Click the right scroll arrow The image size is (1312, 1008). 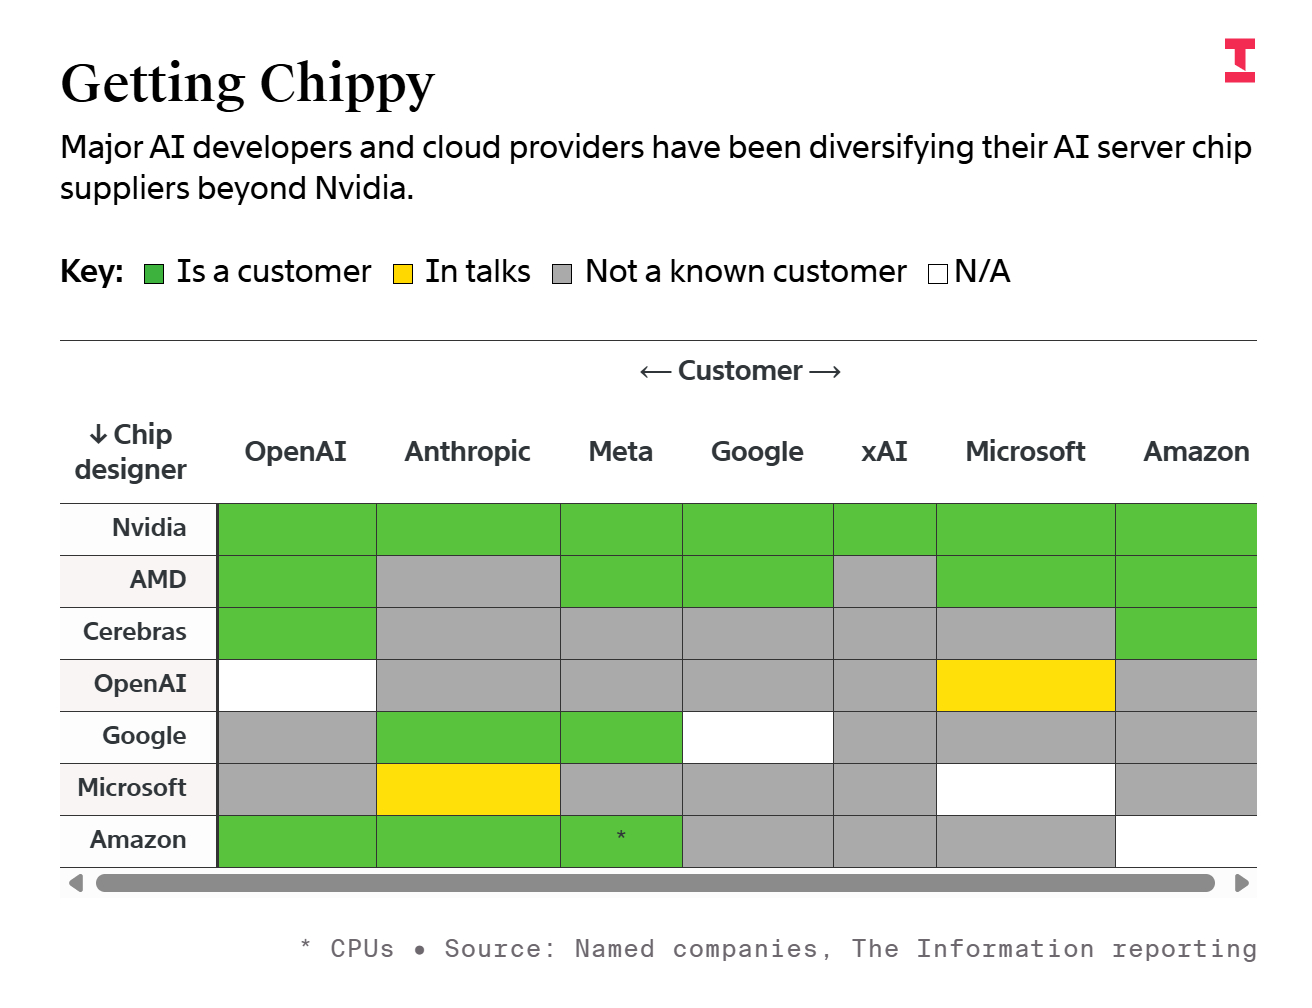pos(1241,883)
